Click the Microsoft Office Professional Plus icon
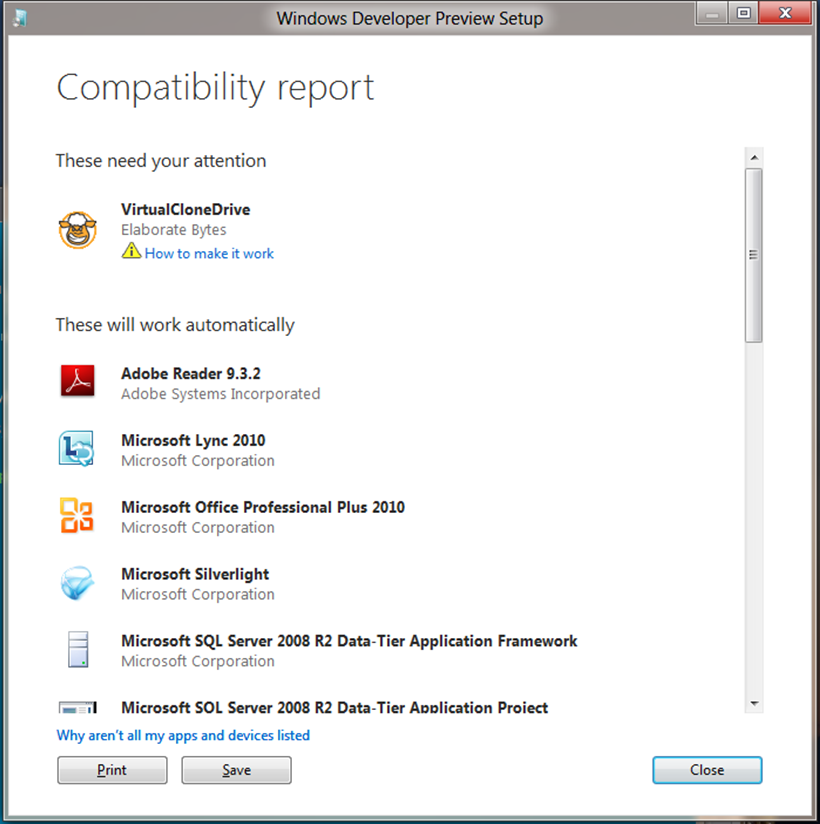Image resolution: width=820 pixels, height=824 pixels. [77, 516]
